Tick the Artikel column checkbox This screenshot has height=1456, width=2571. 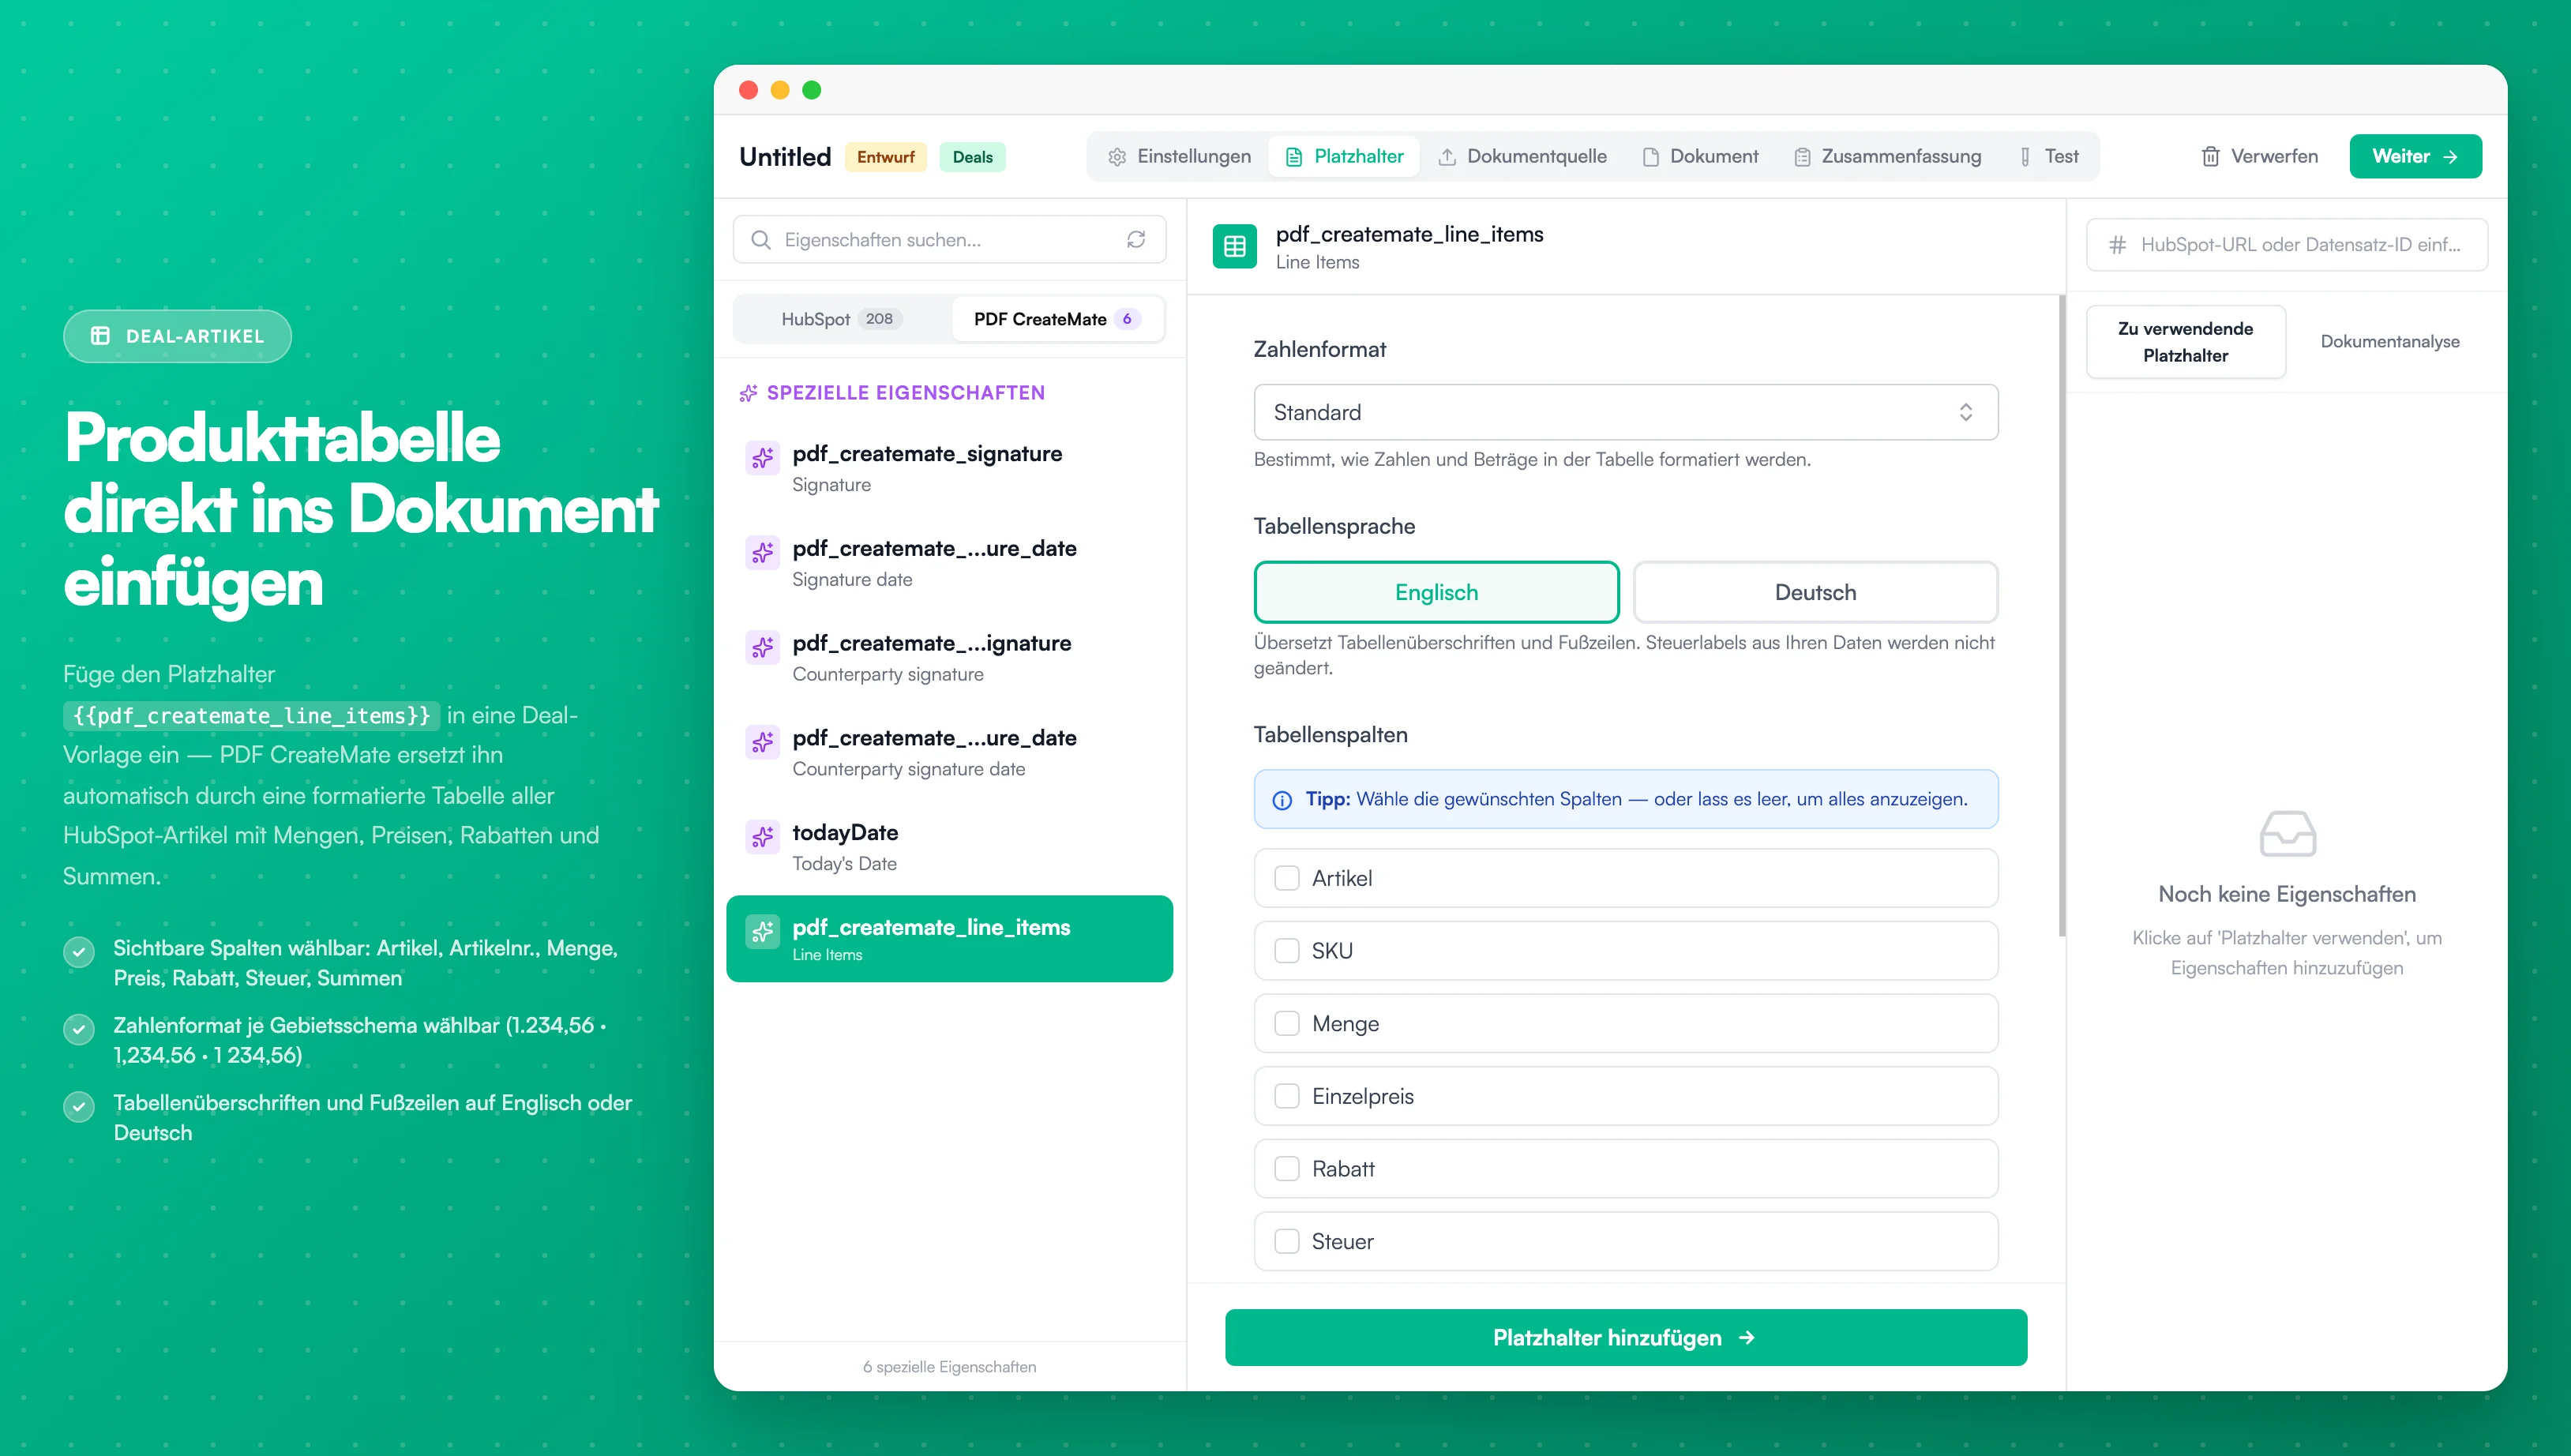coord(1287,878)
